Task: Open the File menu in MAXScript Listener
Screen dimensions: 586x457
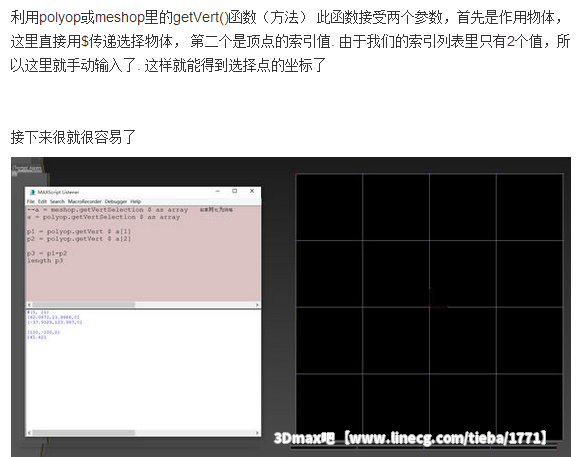Action: 31,201
